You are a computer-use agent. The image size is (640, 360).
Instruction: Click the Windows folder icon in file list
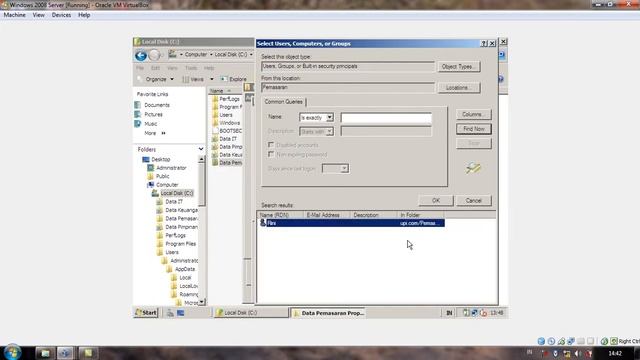[x=215, y=122]
